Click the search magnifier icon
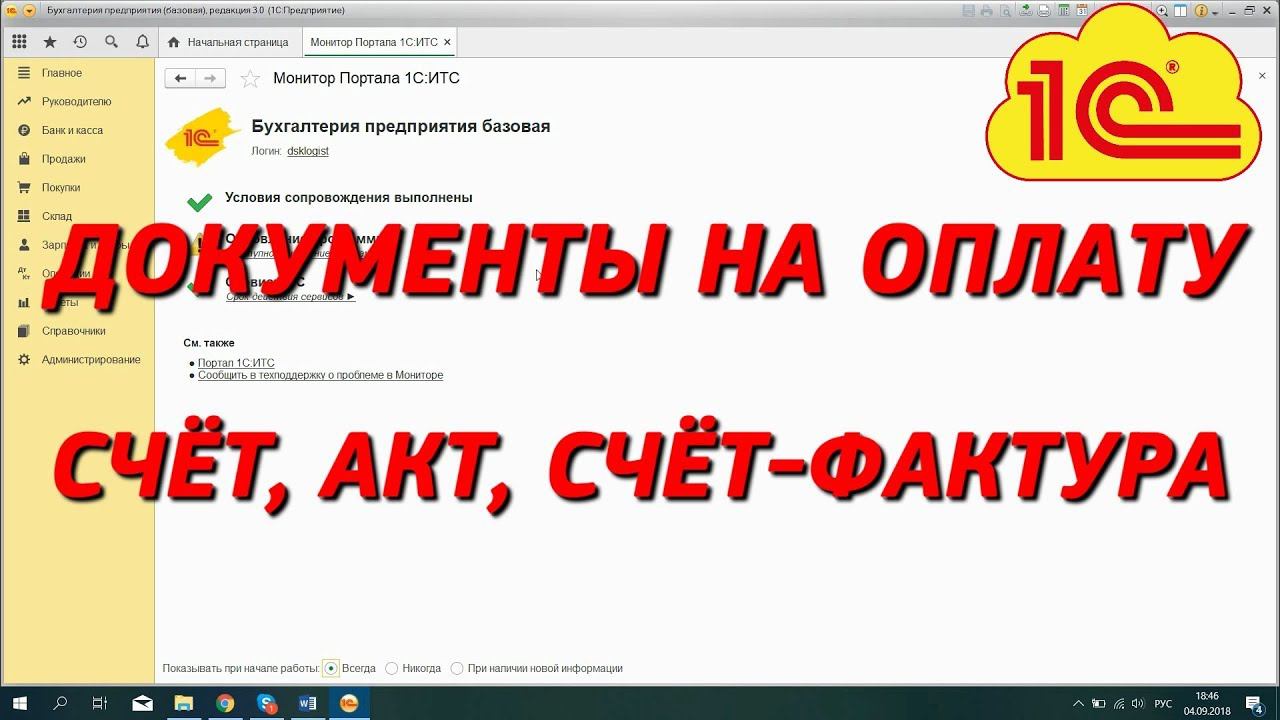 (111, 42)
